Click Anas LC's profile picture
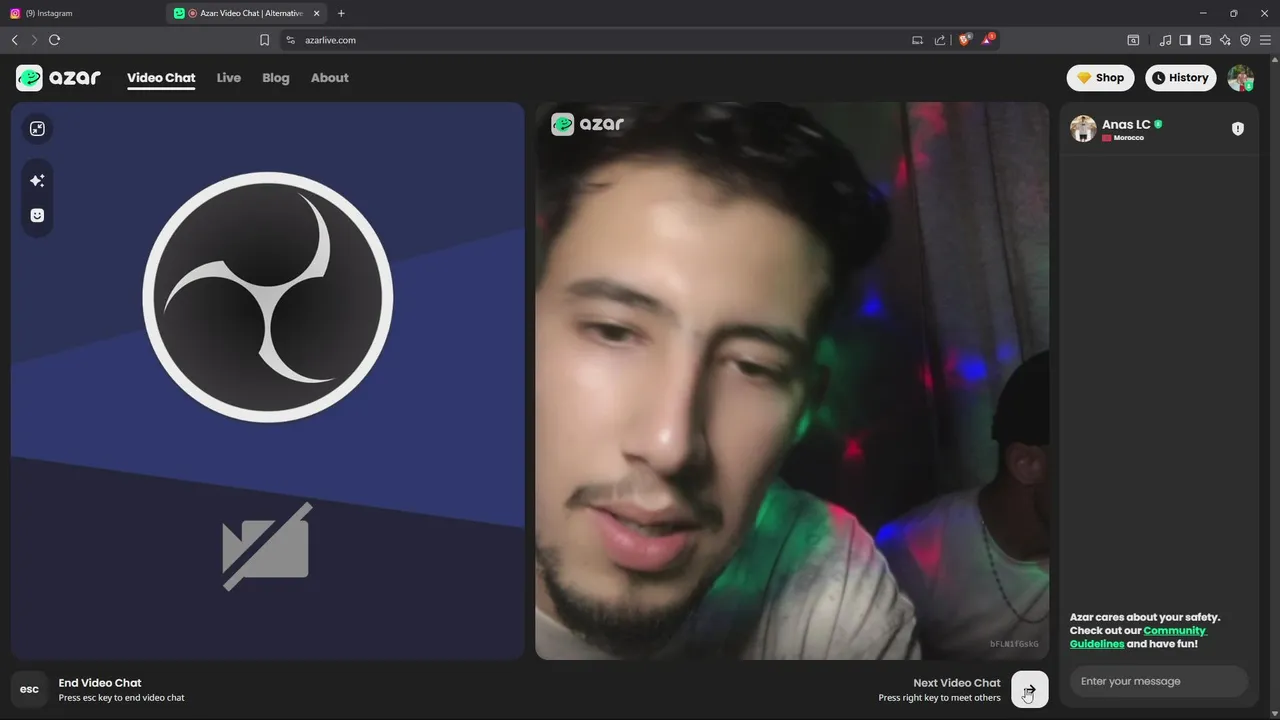1280x720 pixels. [1083, 128]
